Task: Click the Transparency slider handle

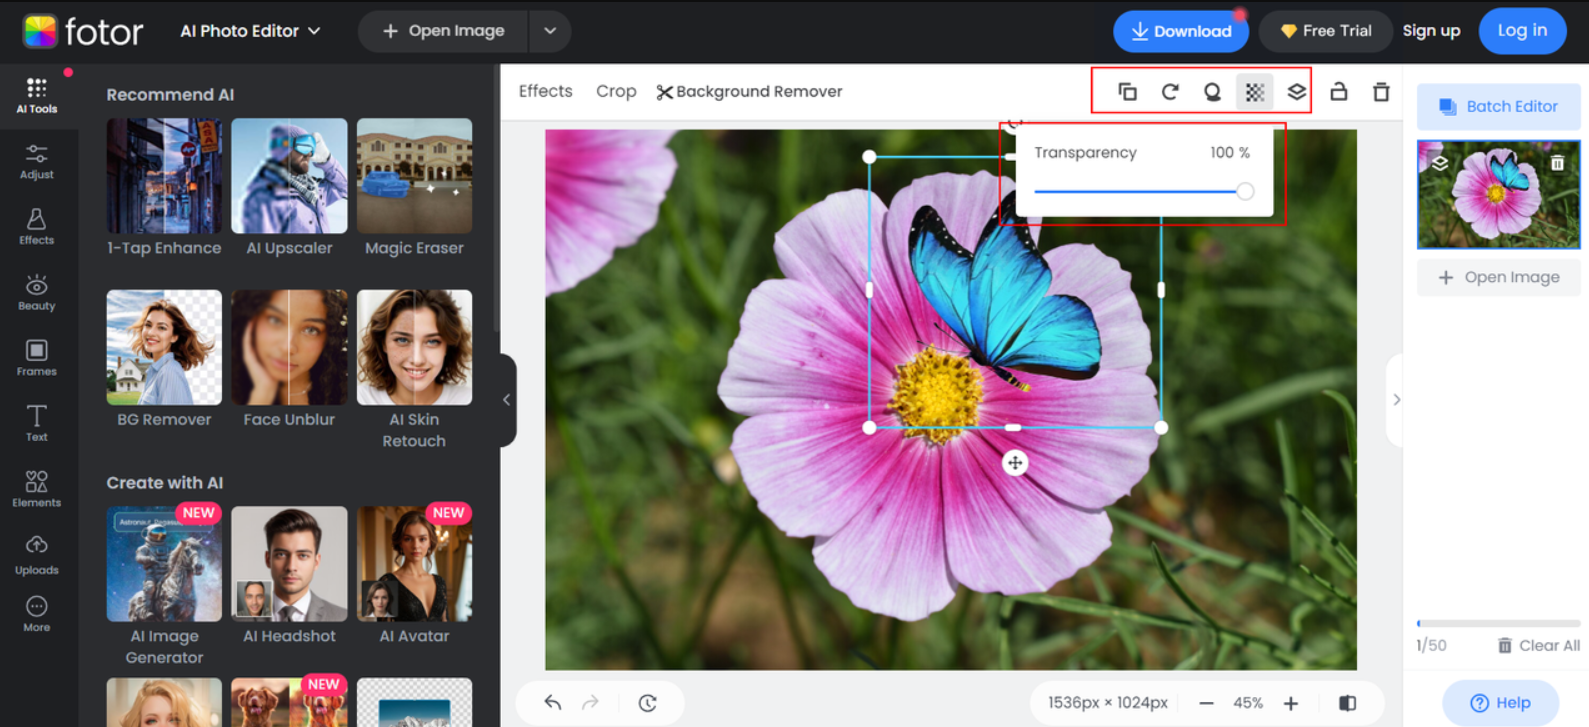Action: (1245, 191)
